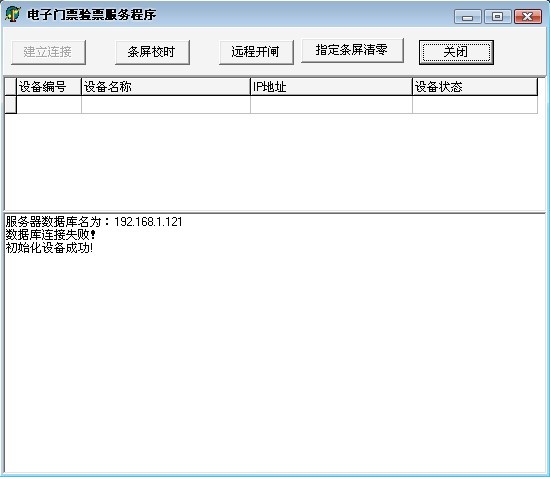This screenshot has width=550, height=477.
Task: Click the 指定条屏清零 button
Action: click(352, 51)
